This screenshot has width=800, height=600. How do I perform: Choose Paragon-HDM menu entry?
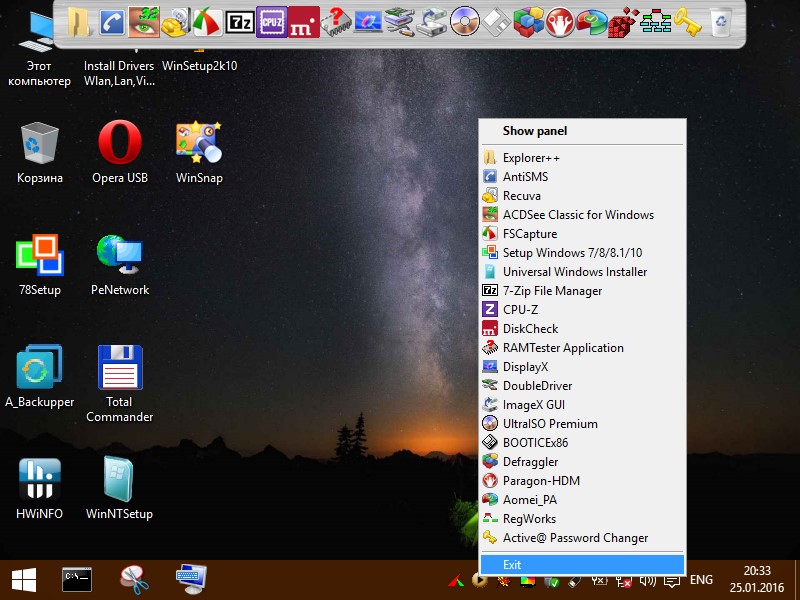click(x=582, y=481)
